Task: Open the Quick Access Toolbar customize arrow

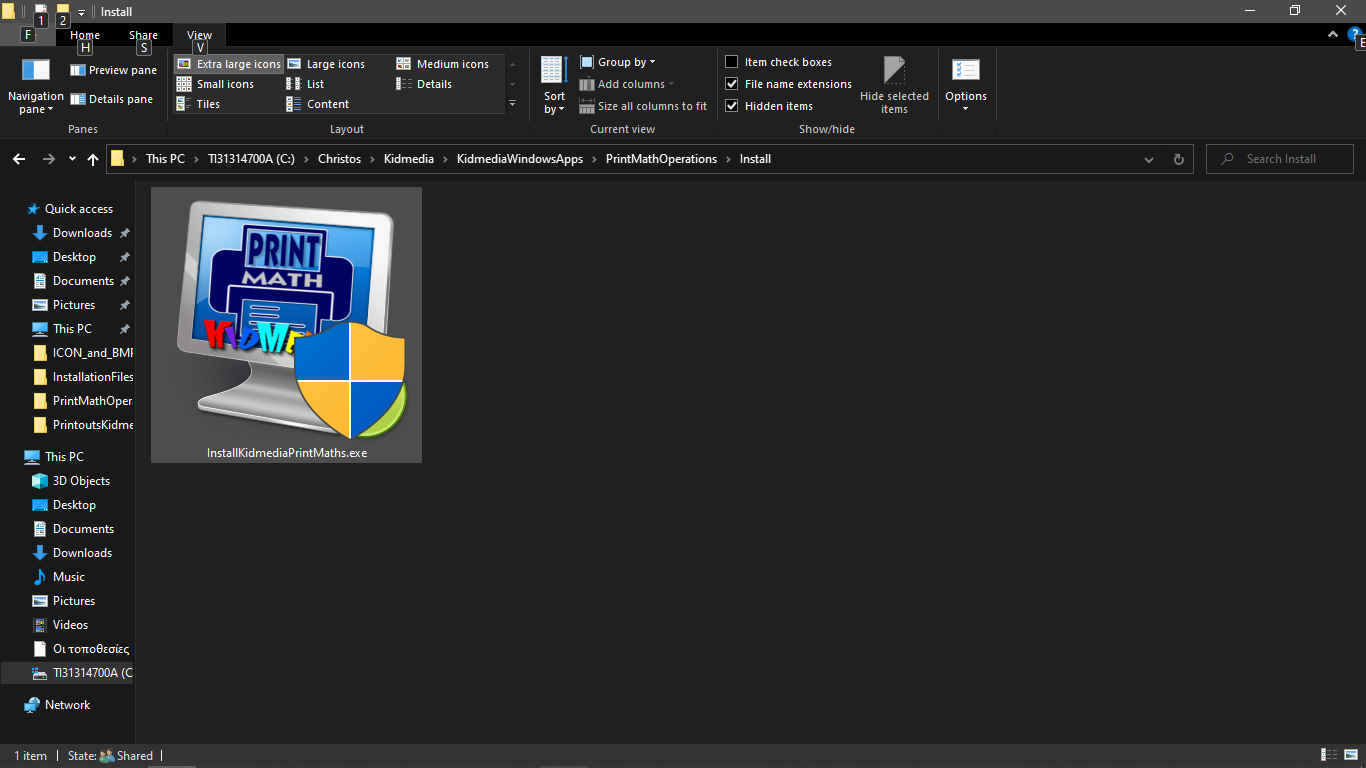Action: (82, 12)
